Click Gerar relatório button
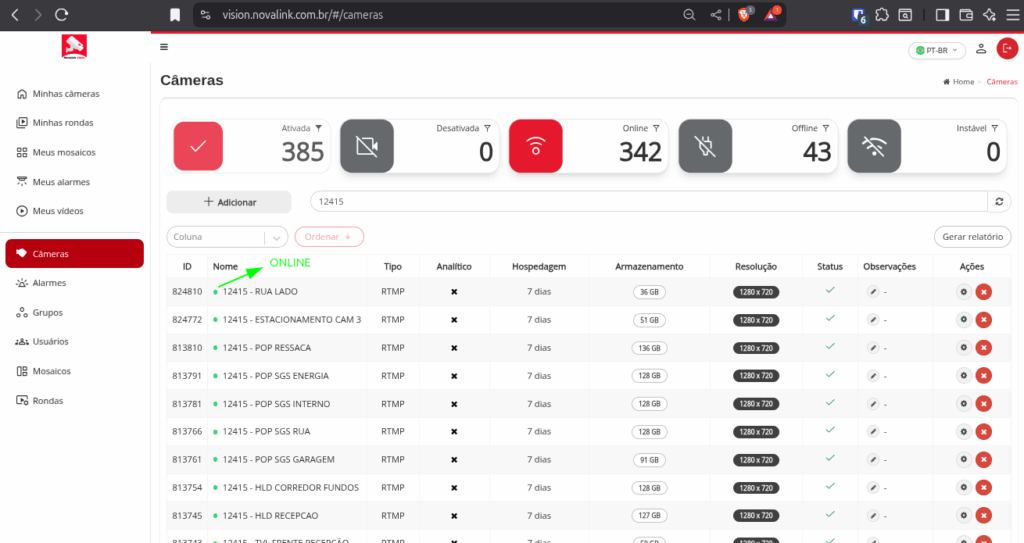The image size is (1024, 543). 972,237
